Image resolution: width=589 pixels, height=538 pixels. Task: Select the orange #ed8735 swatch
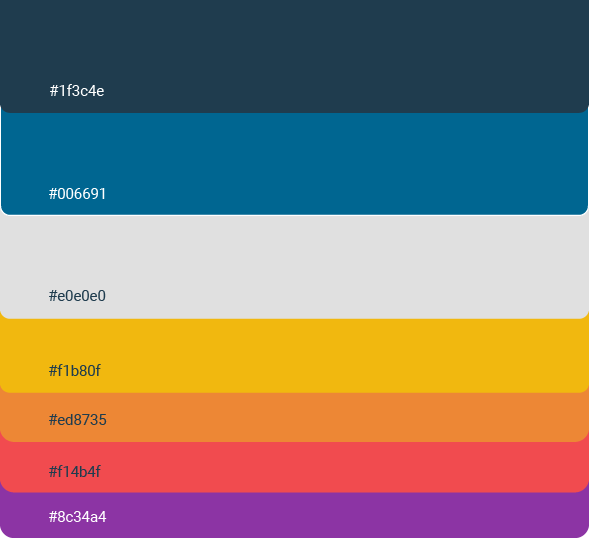click(x=294, y=417)
